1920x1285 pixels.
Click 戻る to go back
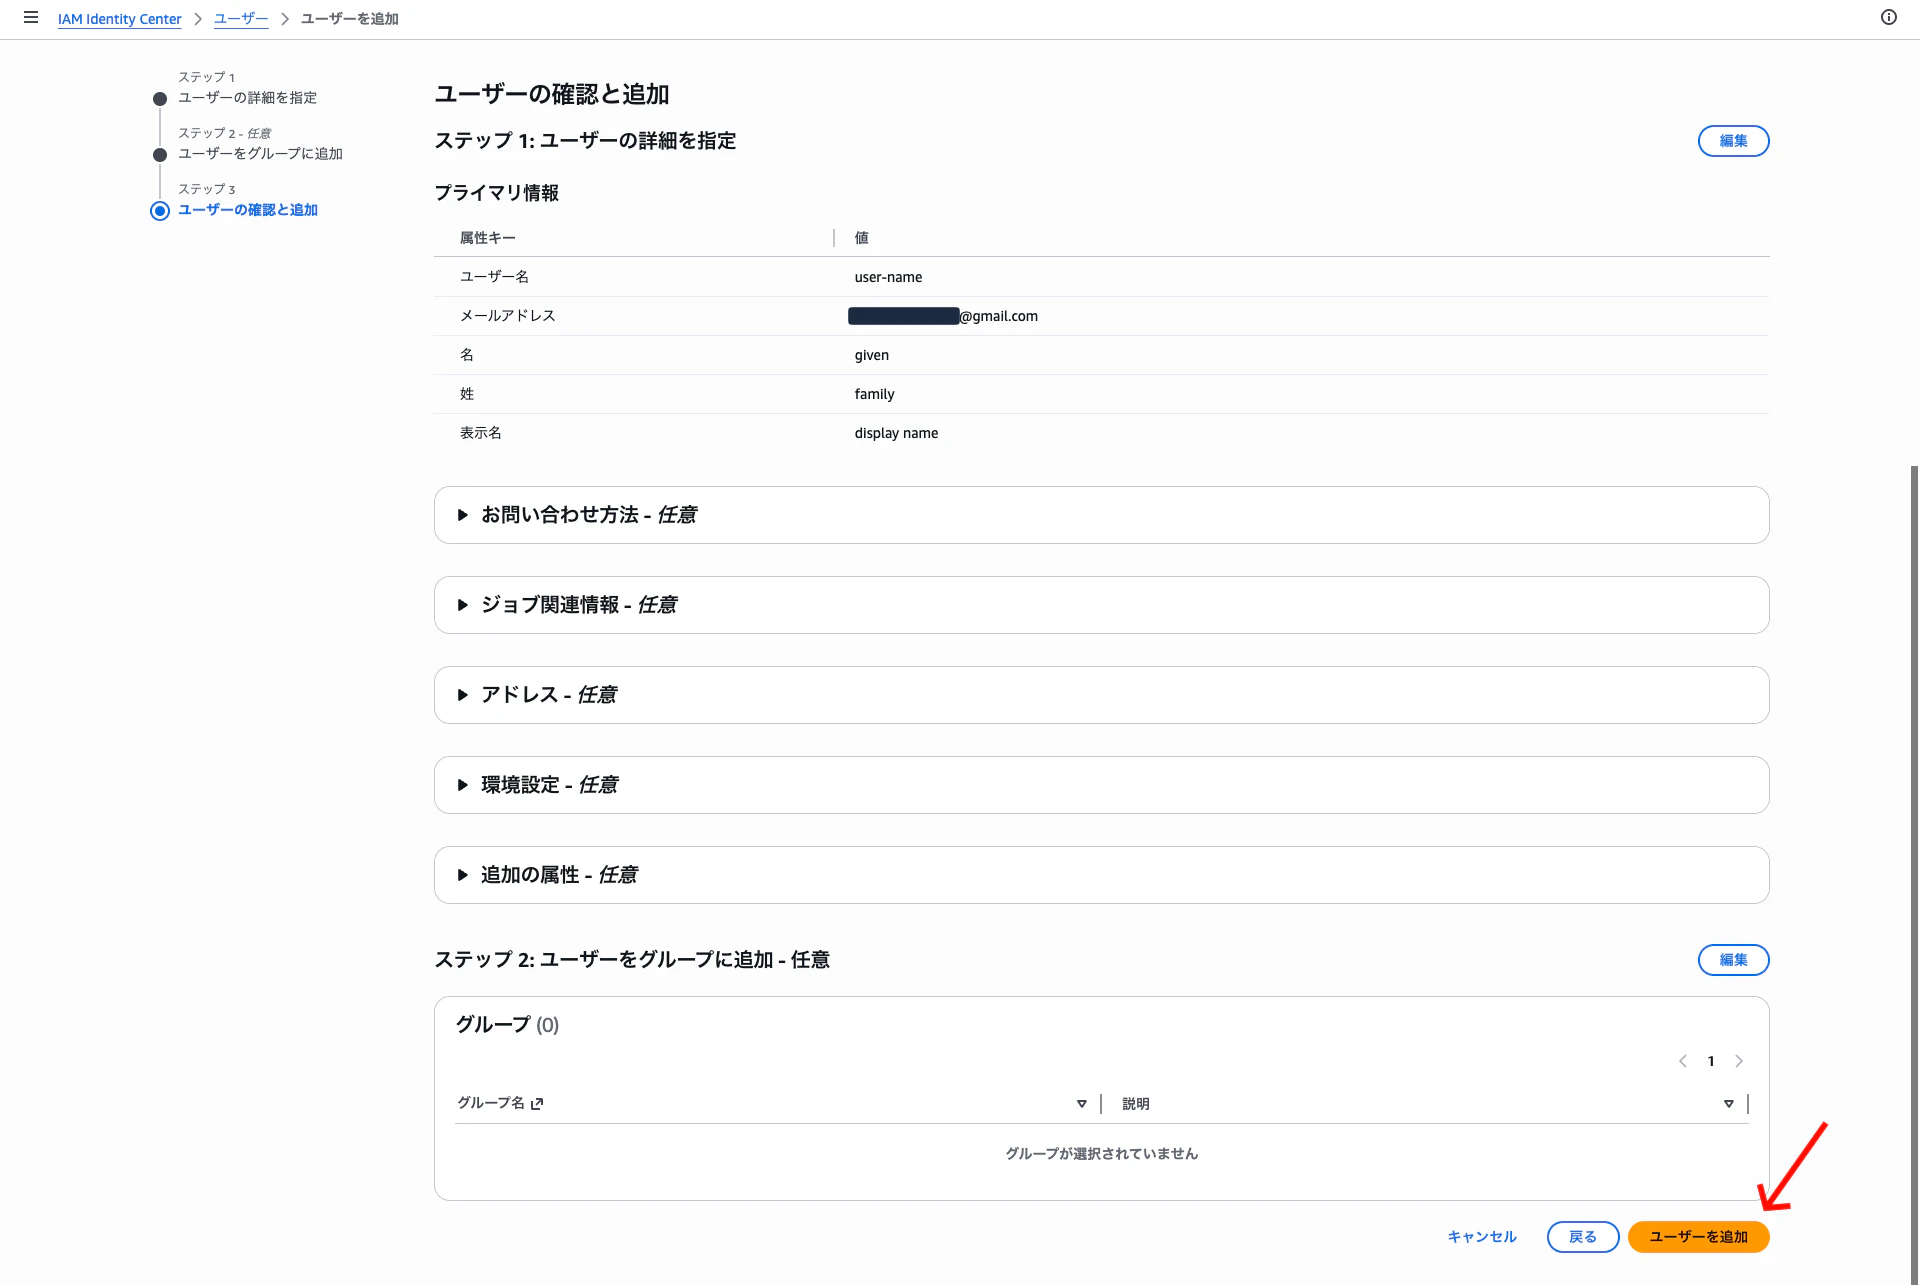[1582, 1237]
